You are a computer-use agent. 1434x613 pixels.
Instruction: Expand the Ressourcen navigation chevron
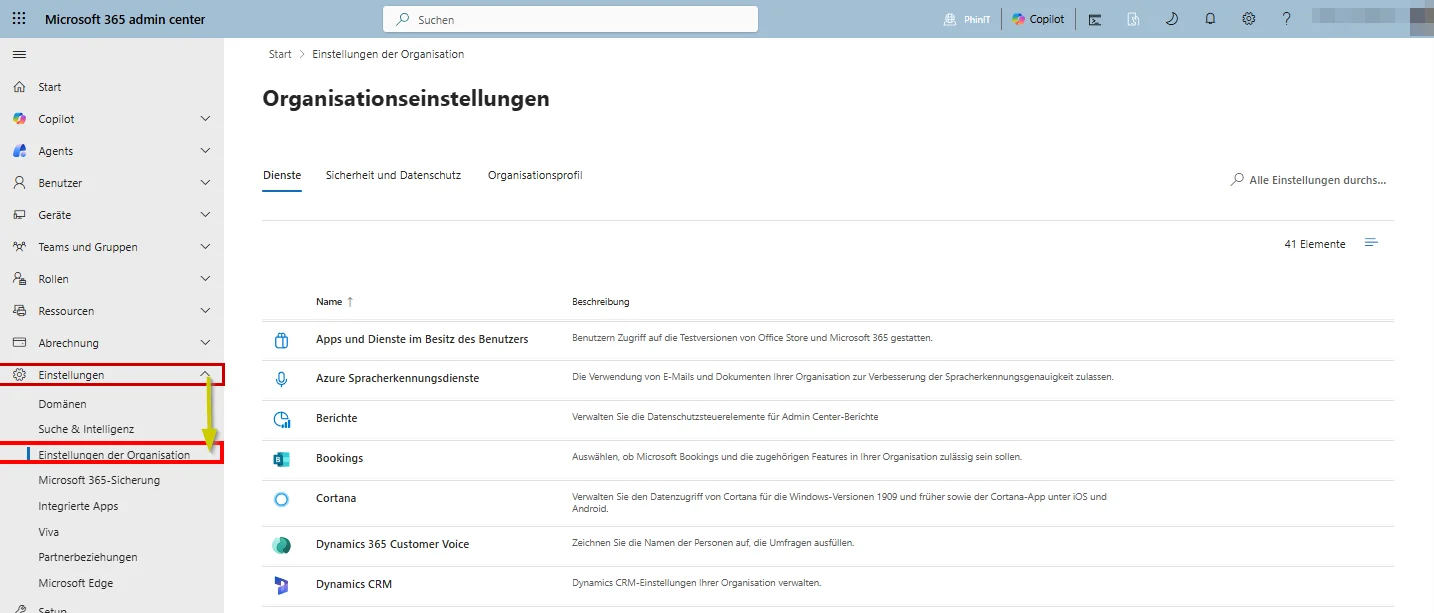[205, 311]
